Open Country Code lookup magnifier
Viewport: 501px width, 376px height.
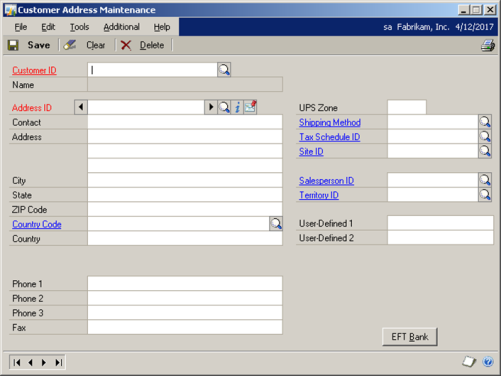(x=276, y=224)
